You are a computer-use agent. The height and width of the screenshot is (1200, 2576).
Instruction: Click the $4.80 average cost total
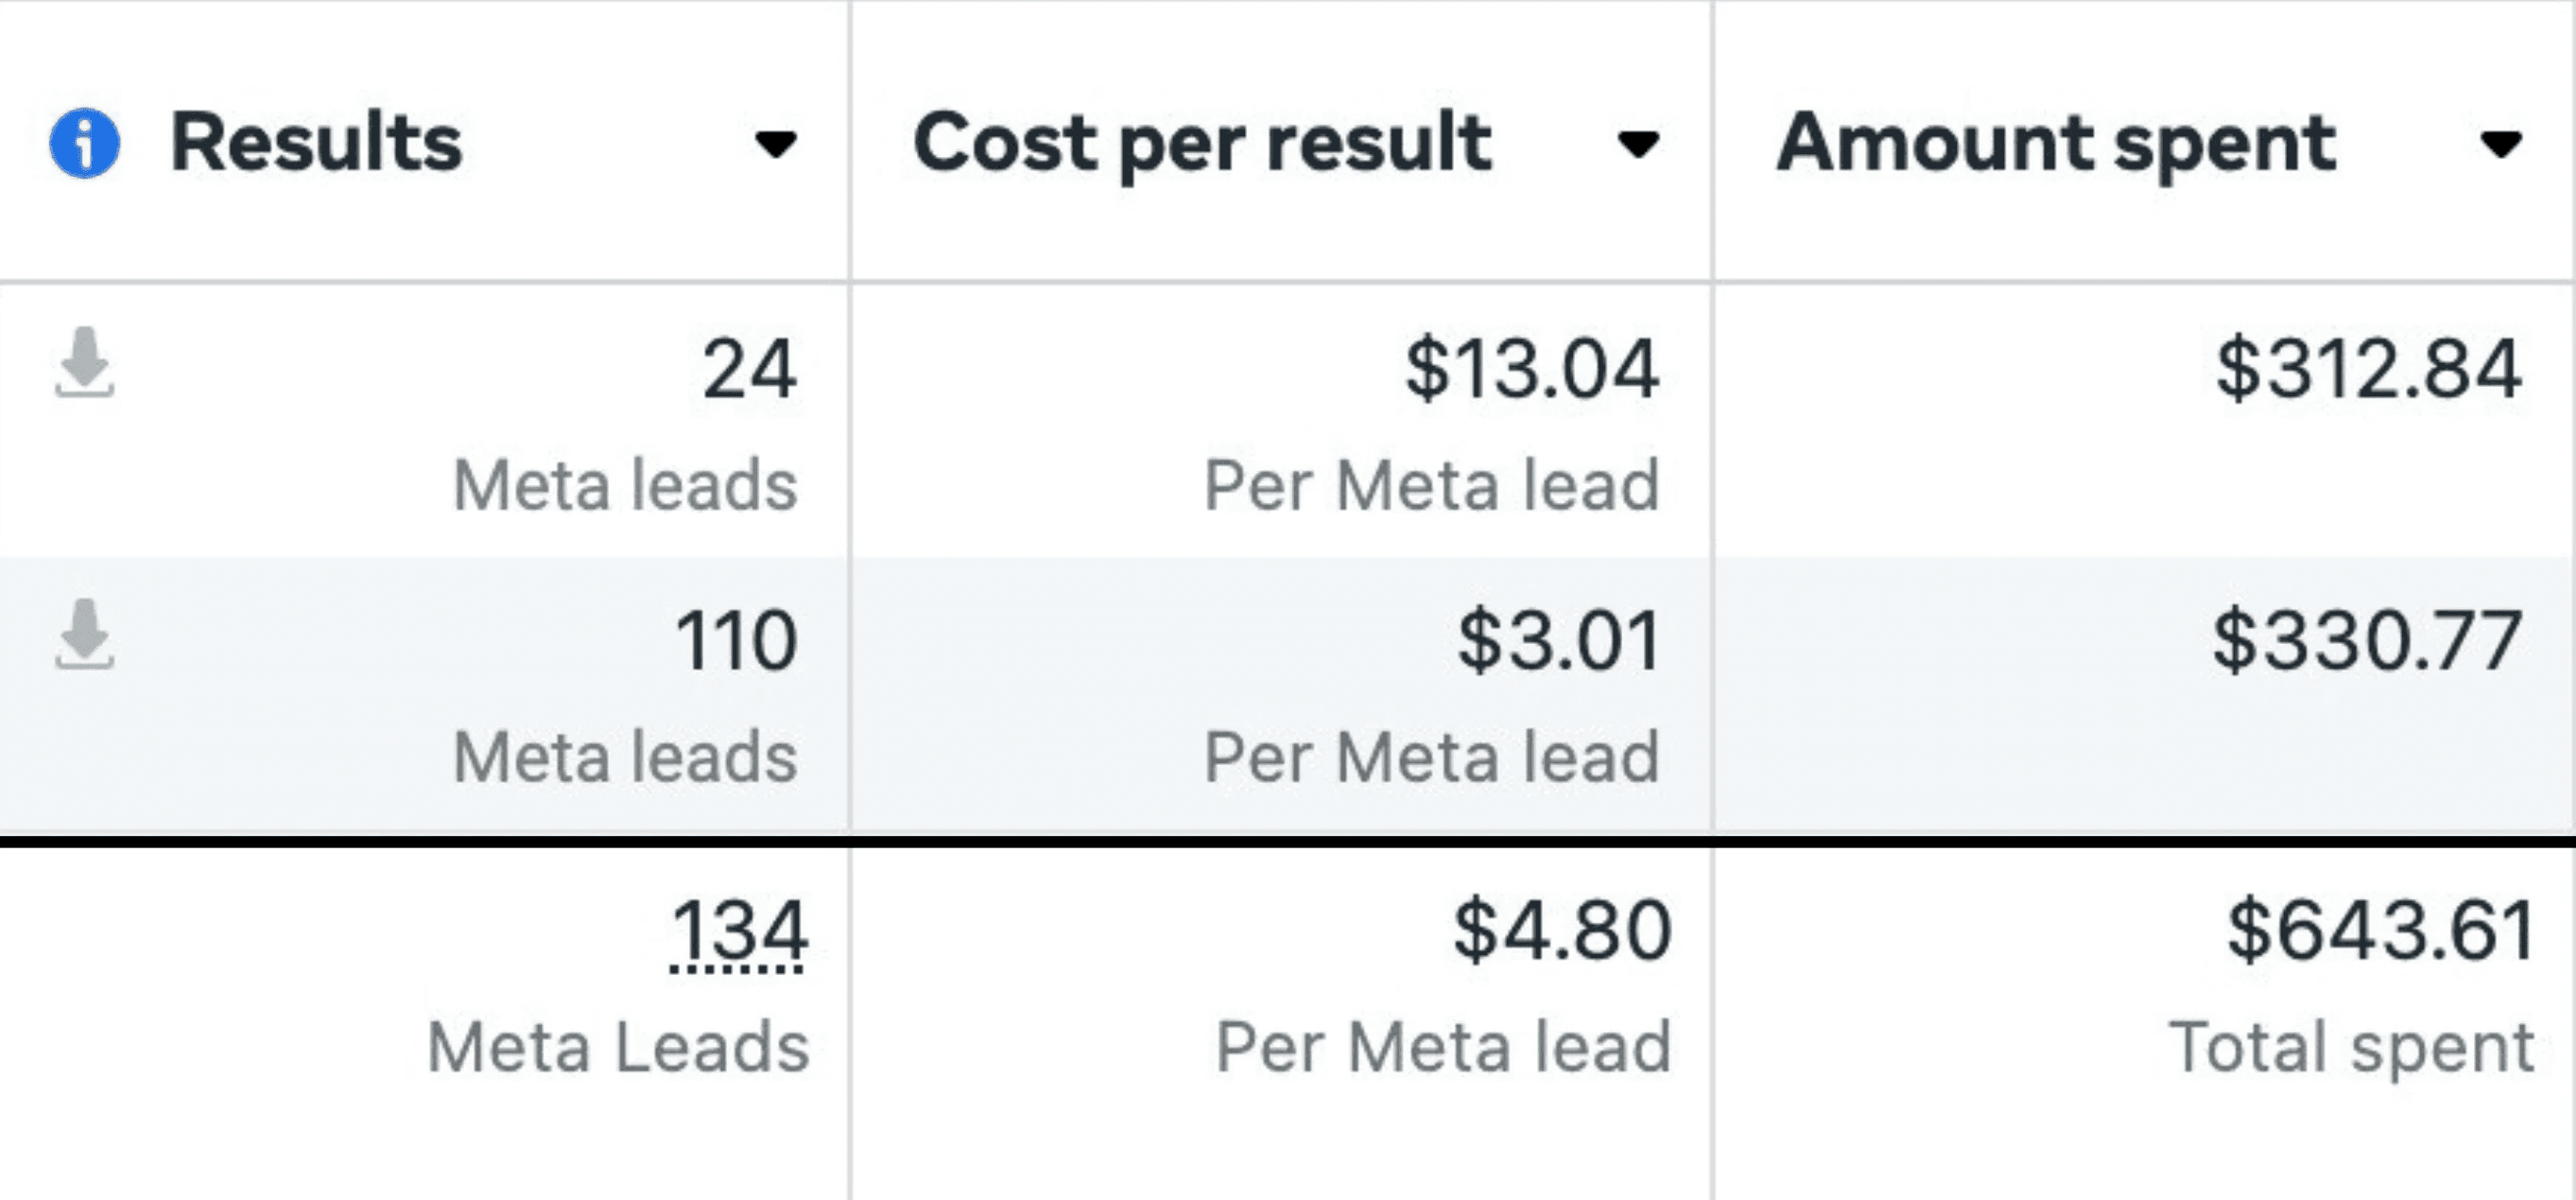[1562, 931]
